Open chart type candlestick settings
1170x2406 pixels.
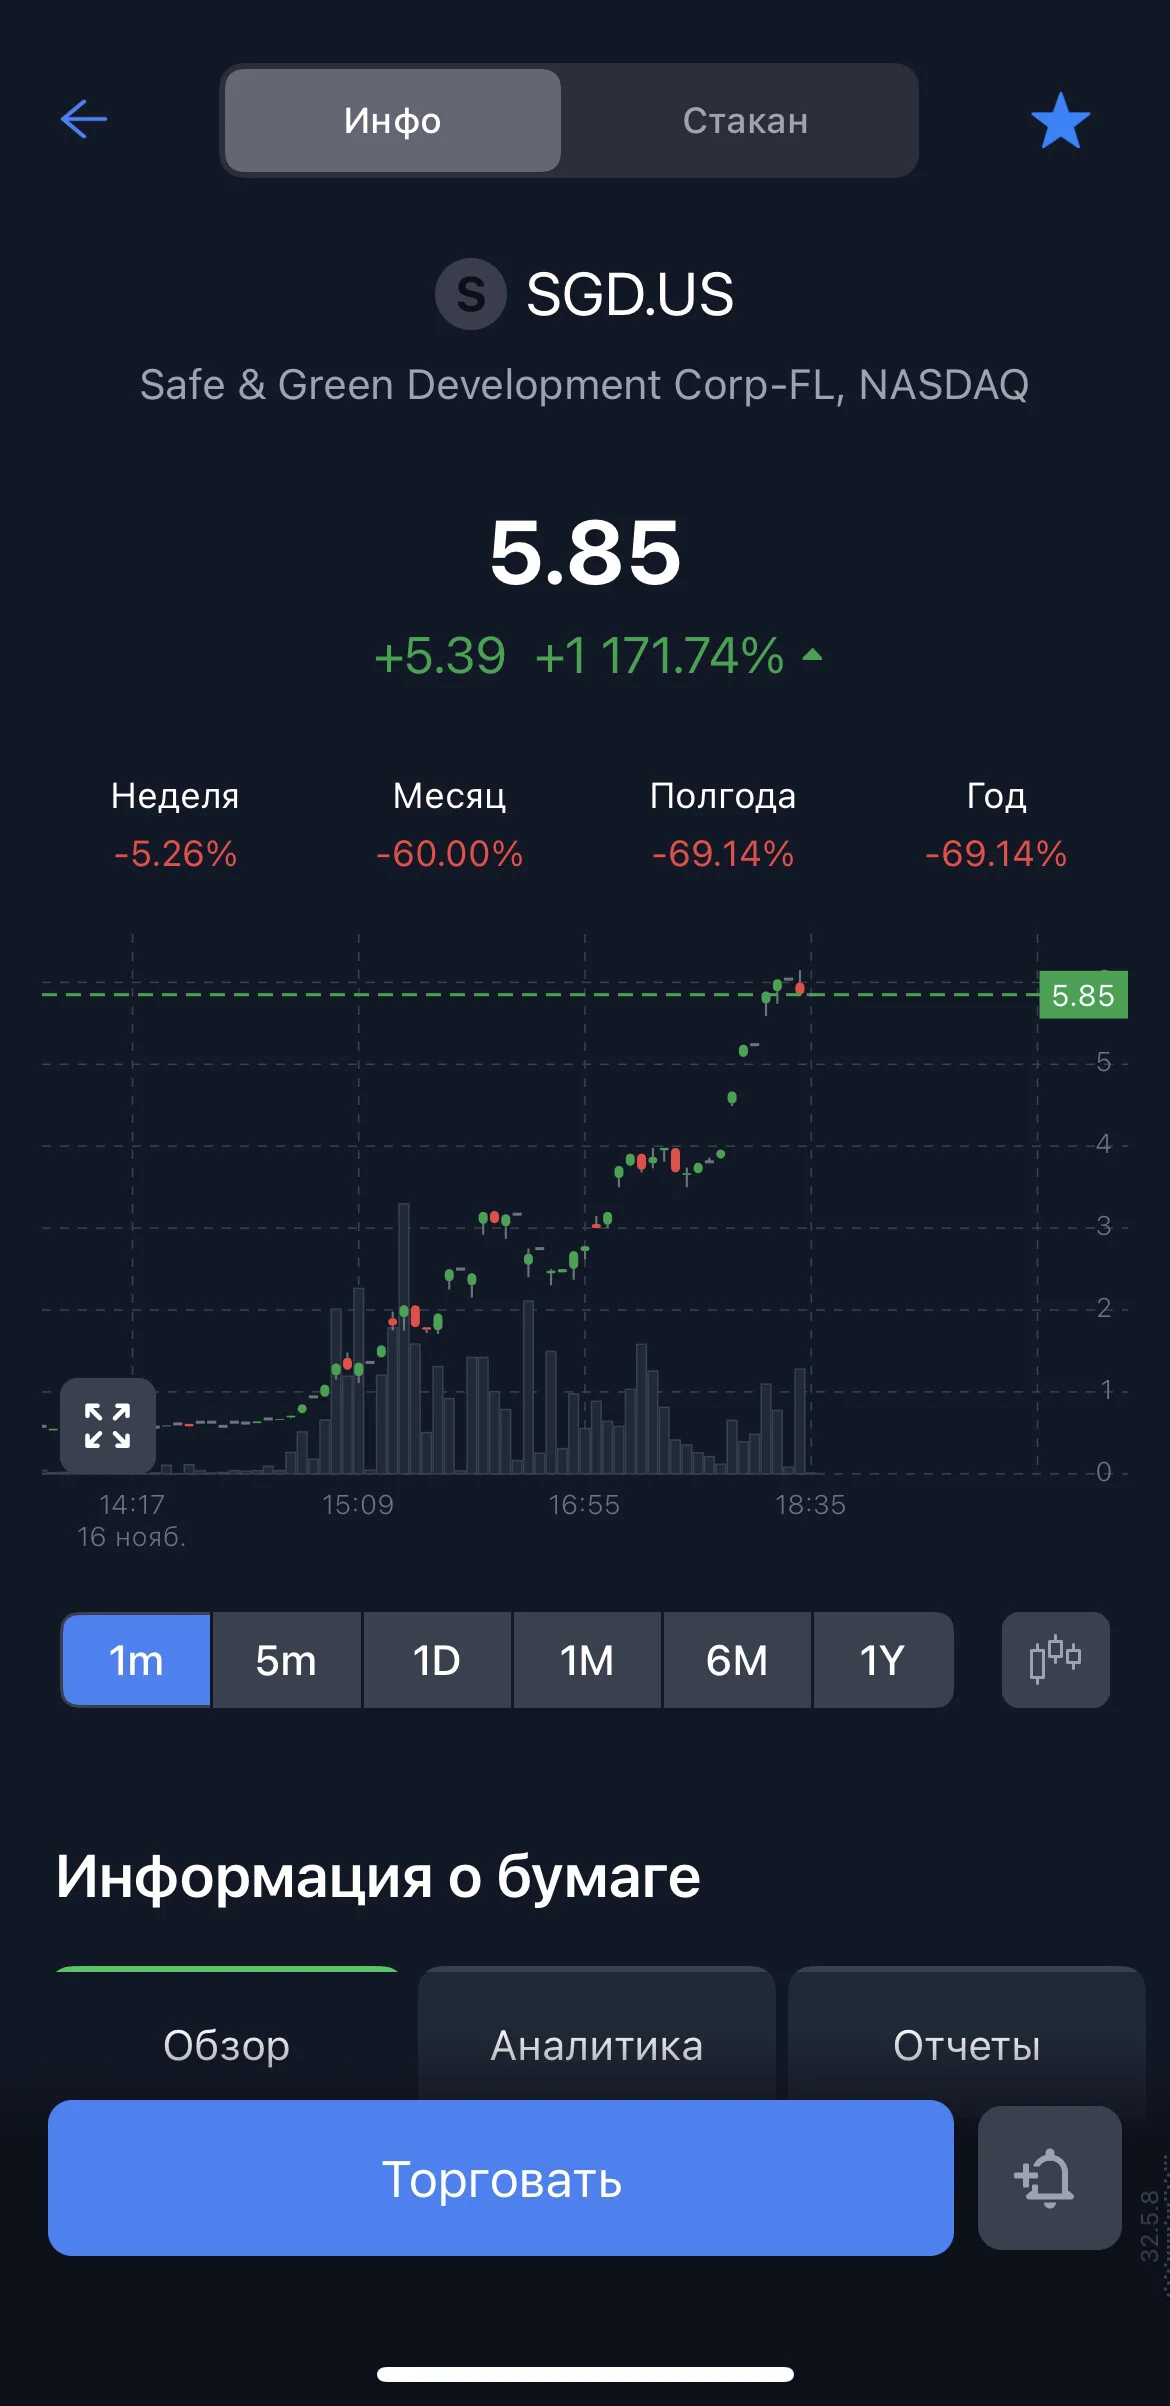pyautogui.click(x=1055, y=1659)
